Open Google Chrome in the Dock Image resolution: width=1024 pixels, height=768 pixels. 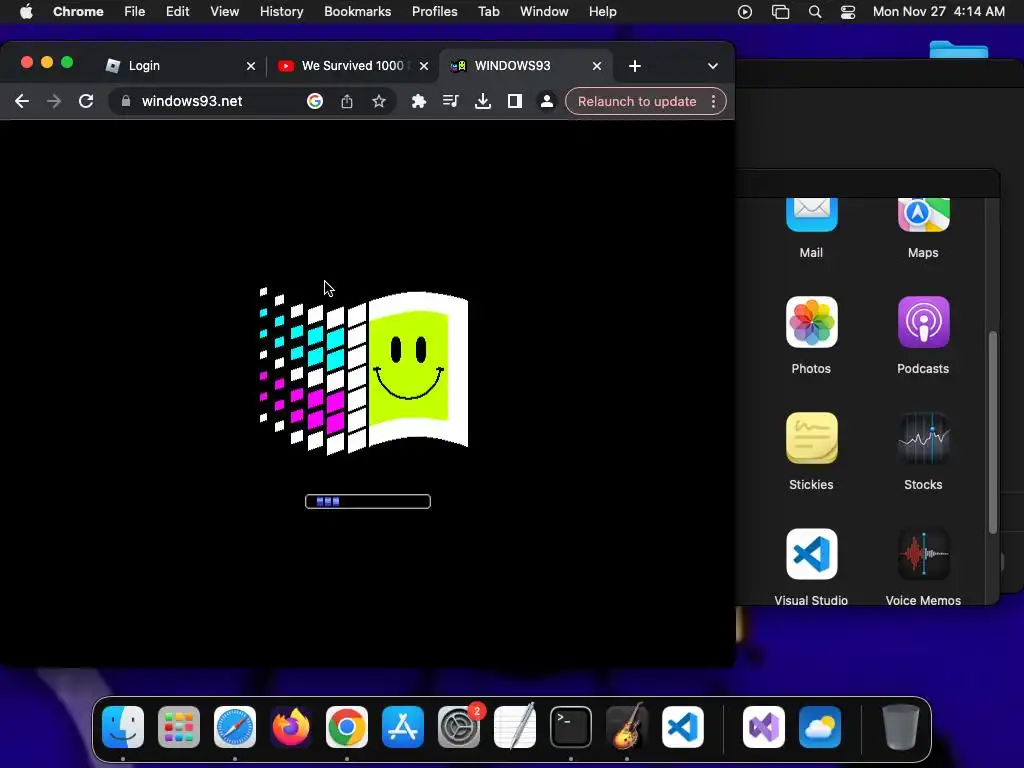[347, 727]
